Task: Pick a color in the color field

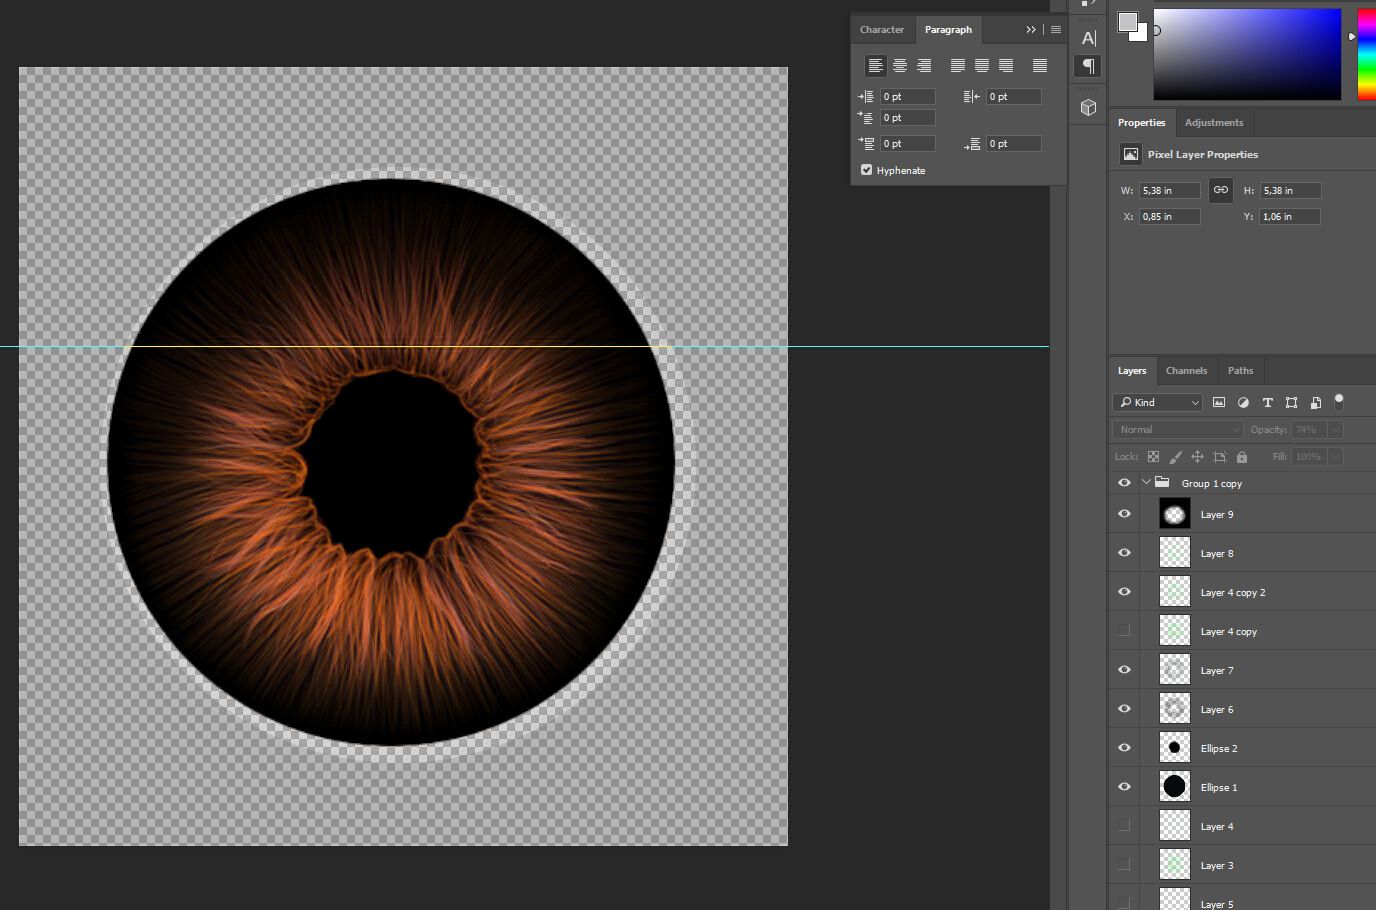Action: [x=1246, y=55]
